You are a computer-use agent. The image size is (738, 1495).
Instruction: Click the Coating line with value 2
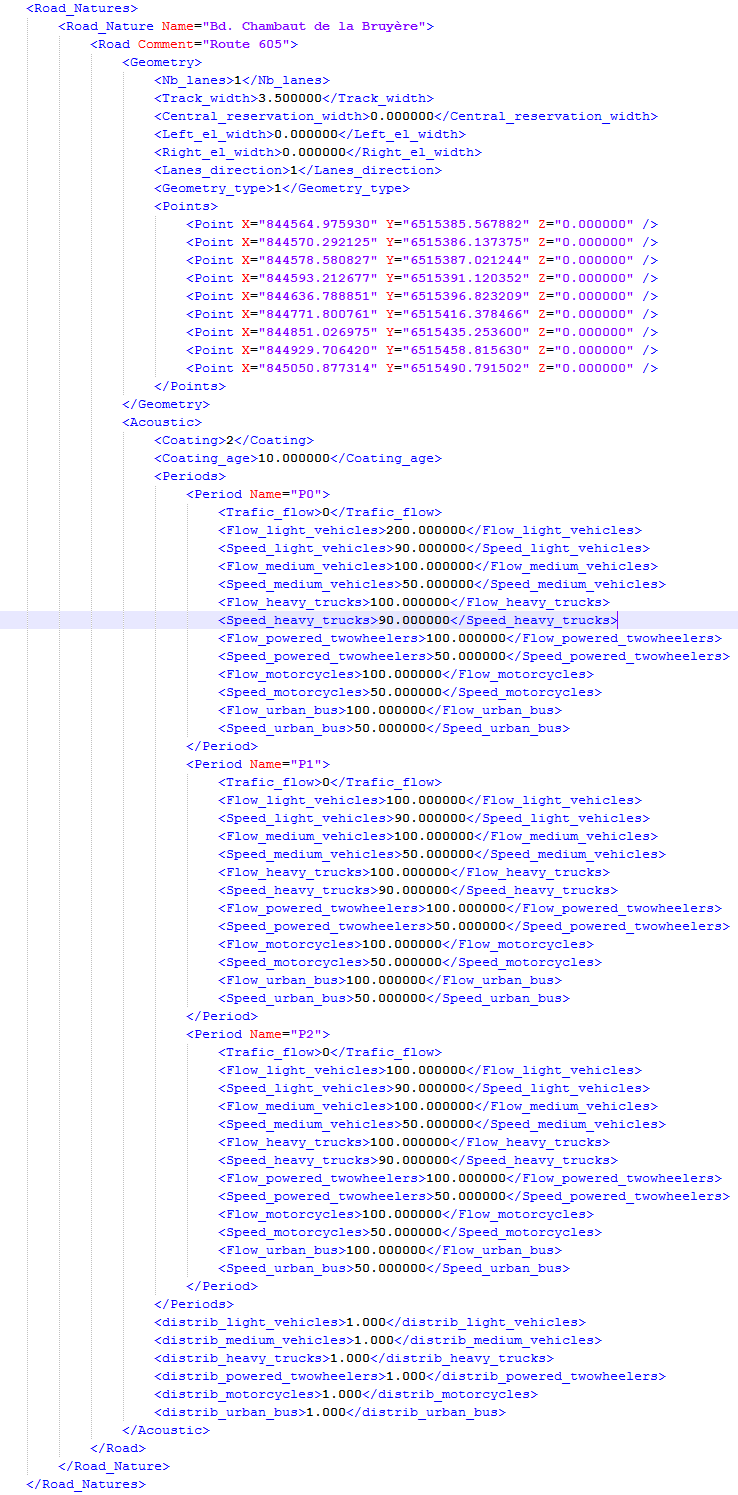[x=234, y=440]
